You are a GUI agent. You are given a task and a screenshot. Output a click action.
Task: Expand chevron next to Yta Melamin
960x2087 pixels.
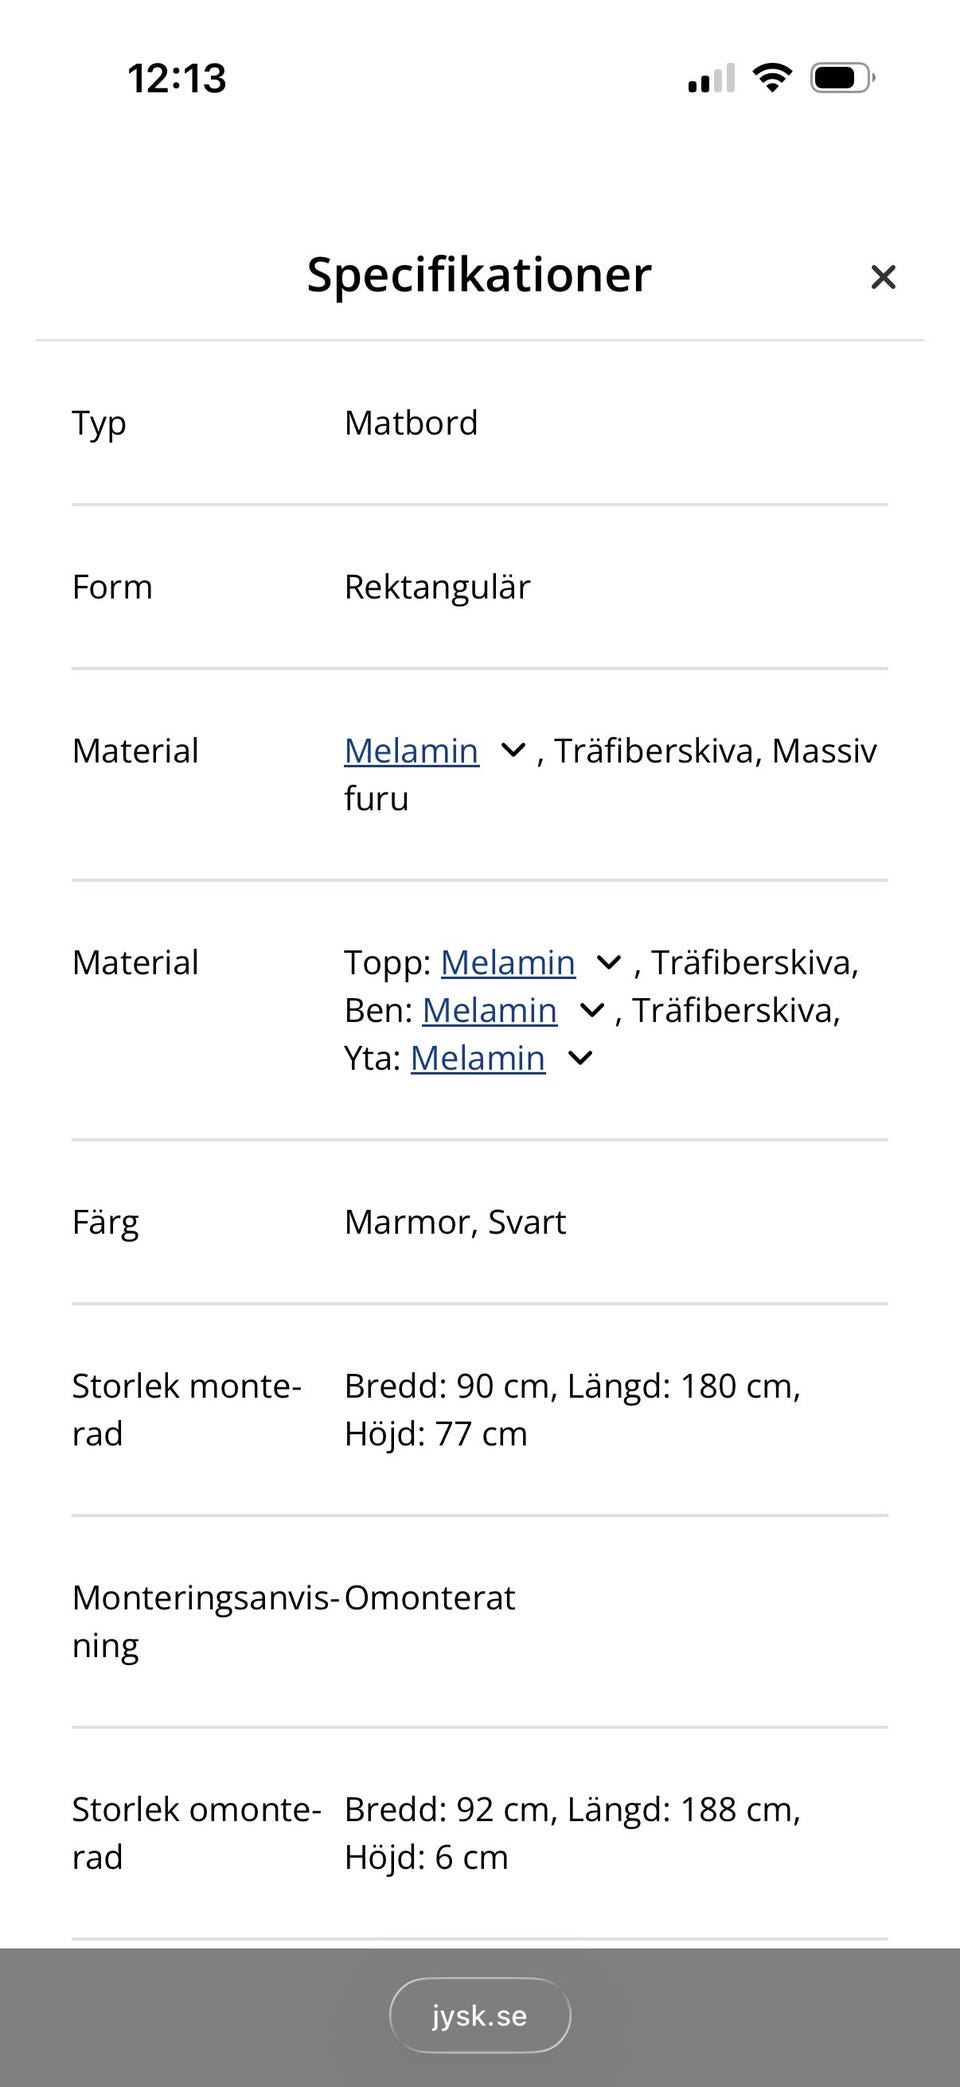pyautogui.click(x=580, y=1058)
